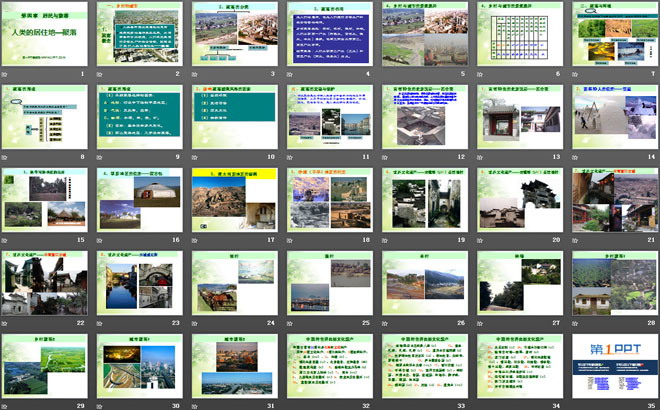Open slide 2 with the blue text box
660x410 pixels.
[x=141, y=35]
